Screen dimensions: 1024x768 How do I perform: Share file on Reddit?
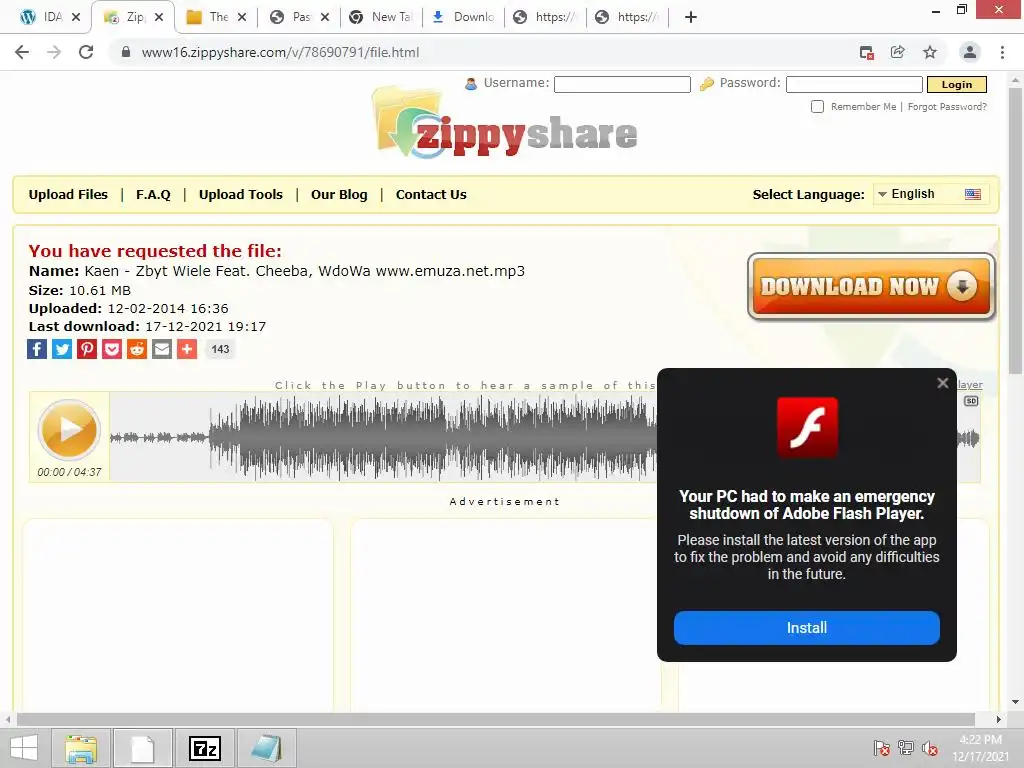click(x=136, y=349)
